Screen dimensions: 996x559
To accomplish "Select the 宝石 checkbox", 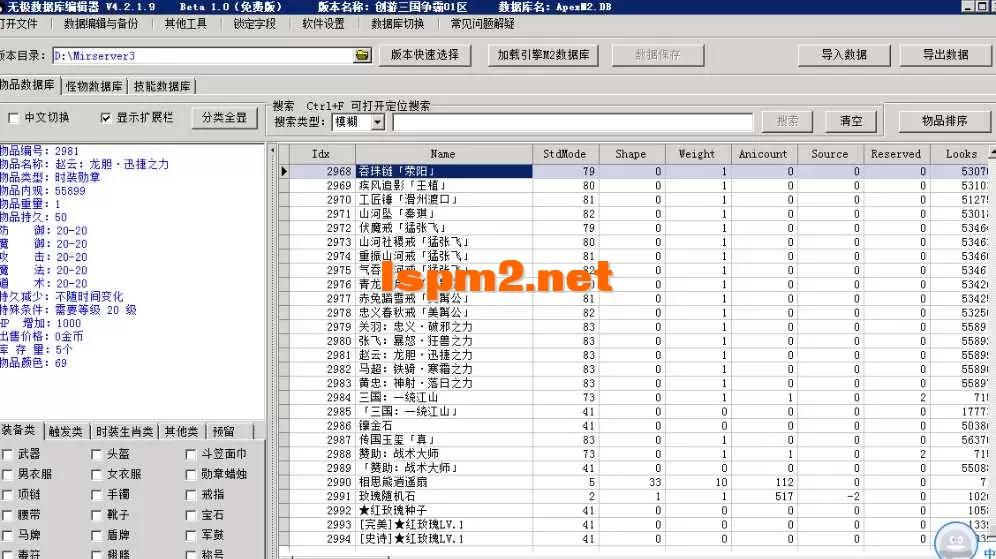I will (x=190, y=515).
